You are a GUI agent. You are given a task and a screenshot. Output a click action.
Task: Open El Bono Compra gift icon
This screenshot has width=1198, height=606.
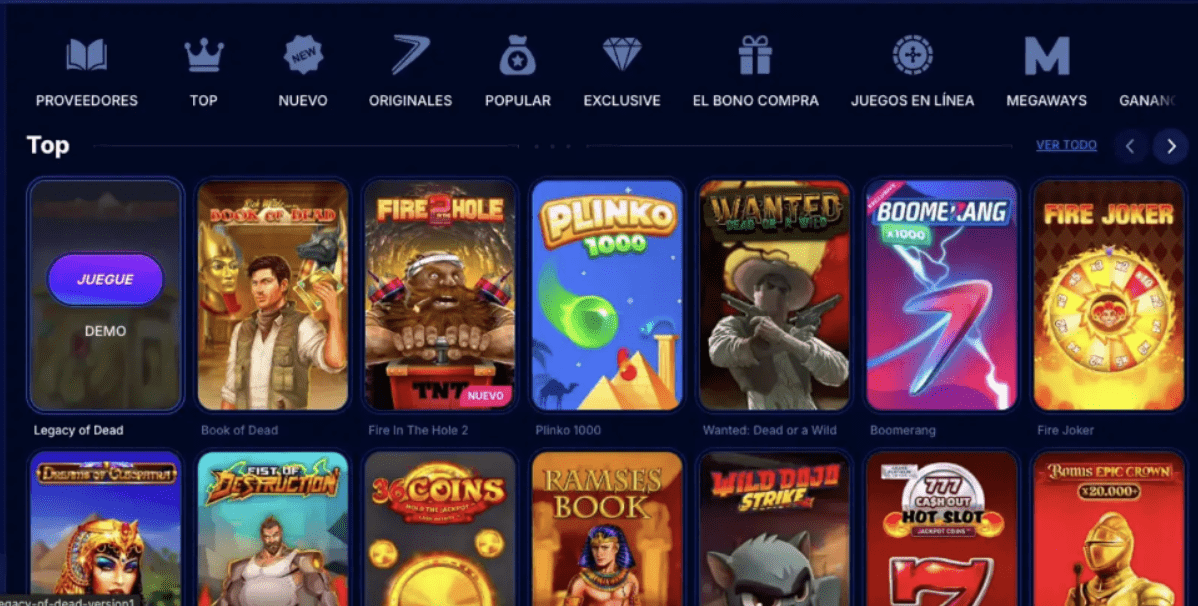pyautogui.click(x=756, y=55)
